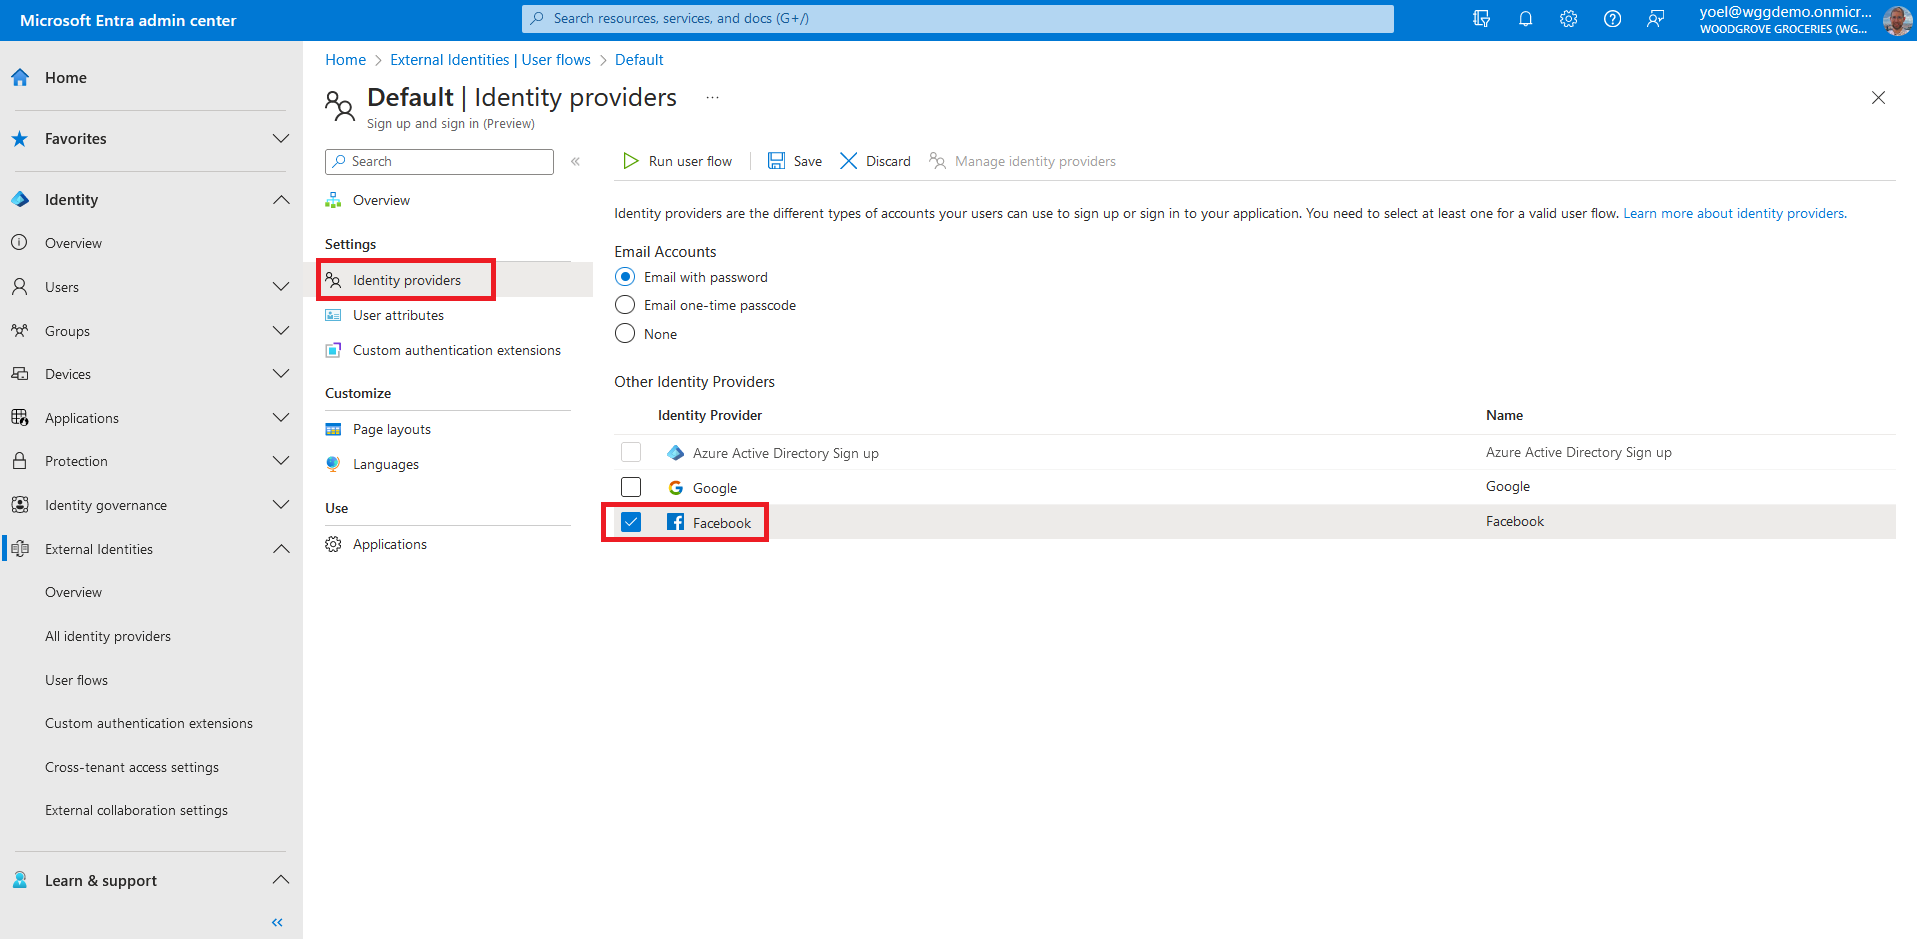
Task: Click External Identities | User flows breadcrumb
Action: [x=490, y=60]
